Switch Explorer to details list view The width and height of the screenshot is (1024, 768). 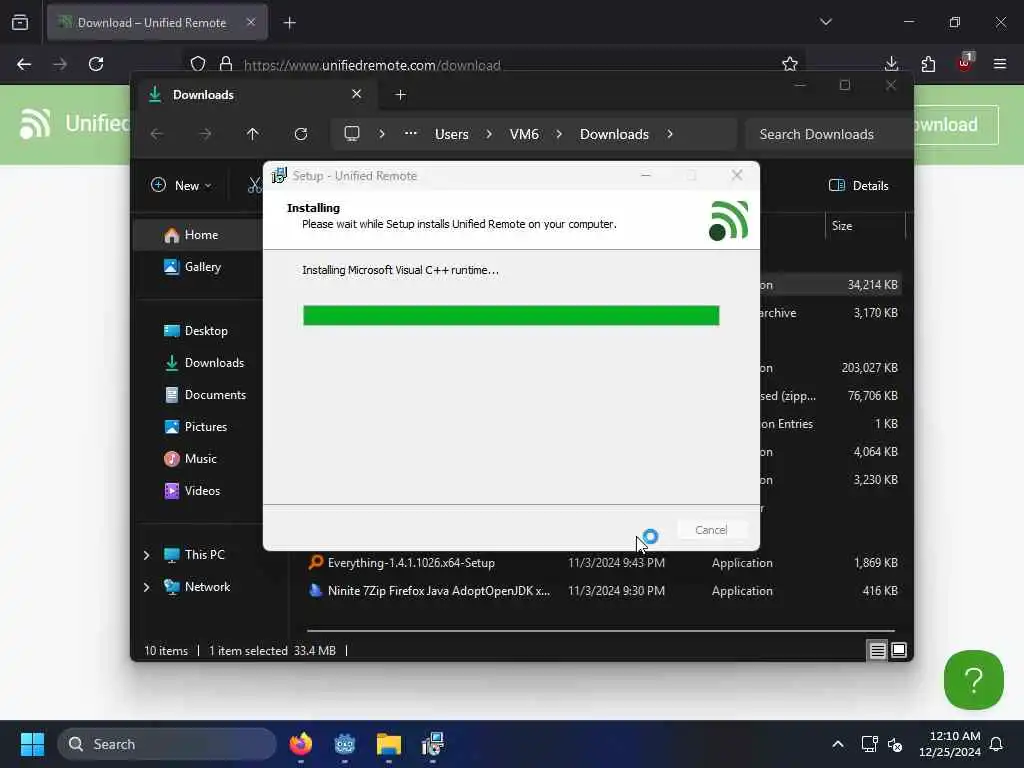click(877, 650)
